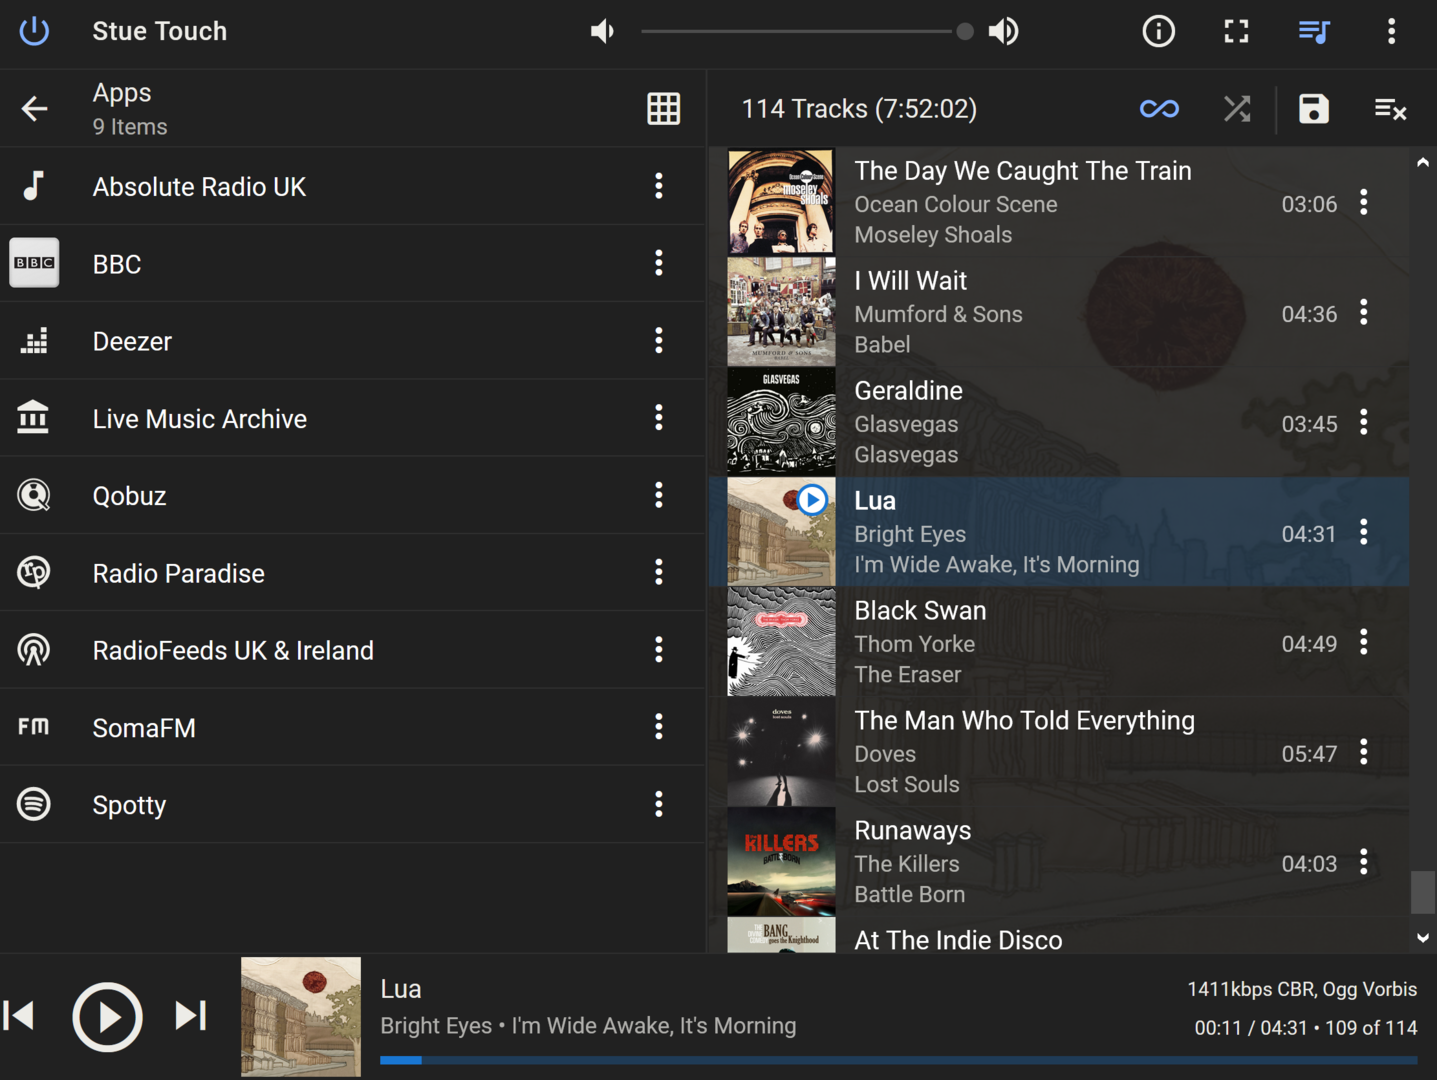Viewport: 1437px width, 1080px height.
Task: Play The Day We Caught The Train
Action: pos(1059,202)
